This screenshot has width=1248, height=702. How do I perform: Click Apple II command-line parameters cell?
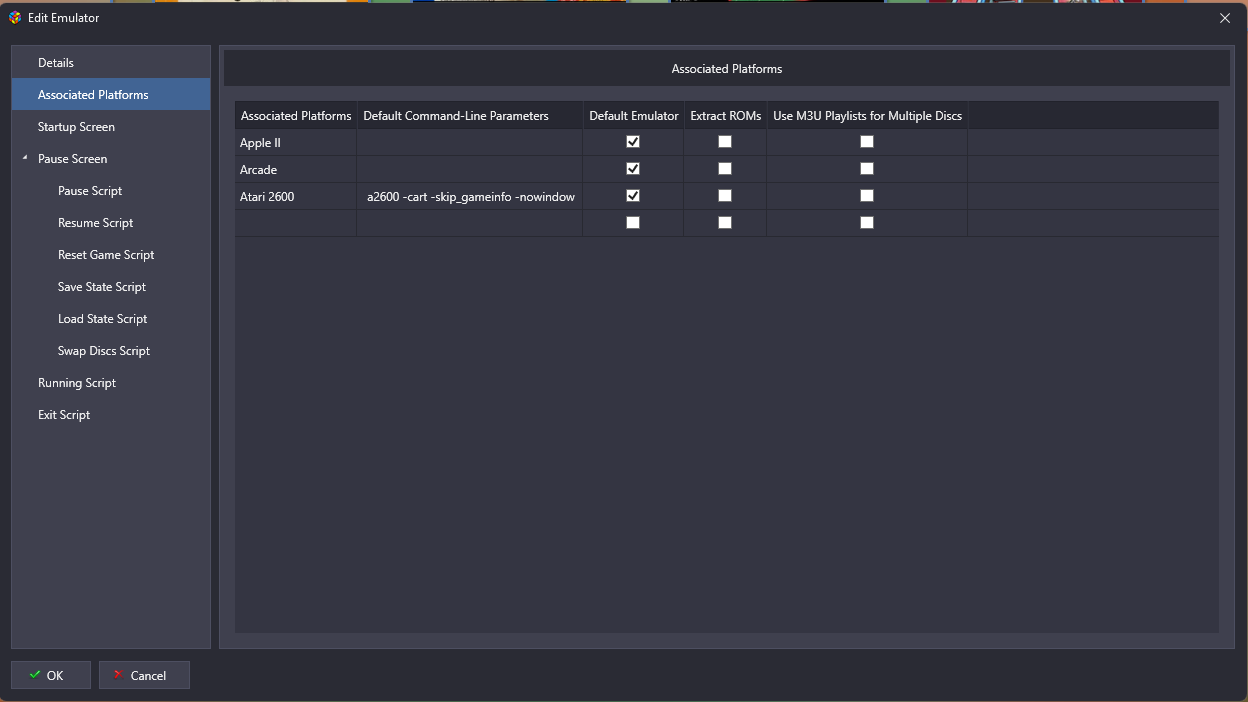[470, 142]
